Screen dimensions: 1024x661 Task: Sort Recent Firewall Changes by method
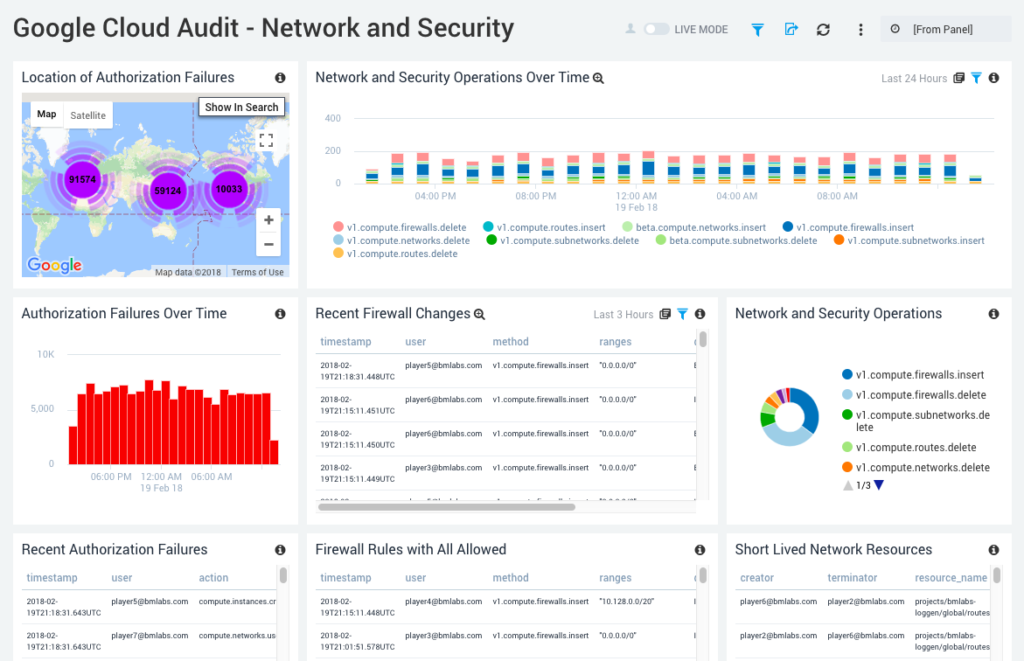tap(511, 342)
